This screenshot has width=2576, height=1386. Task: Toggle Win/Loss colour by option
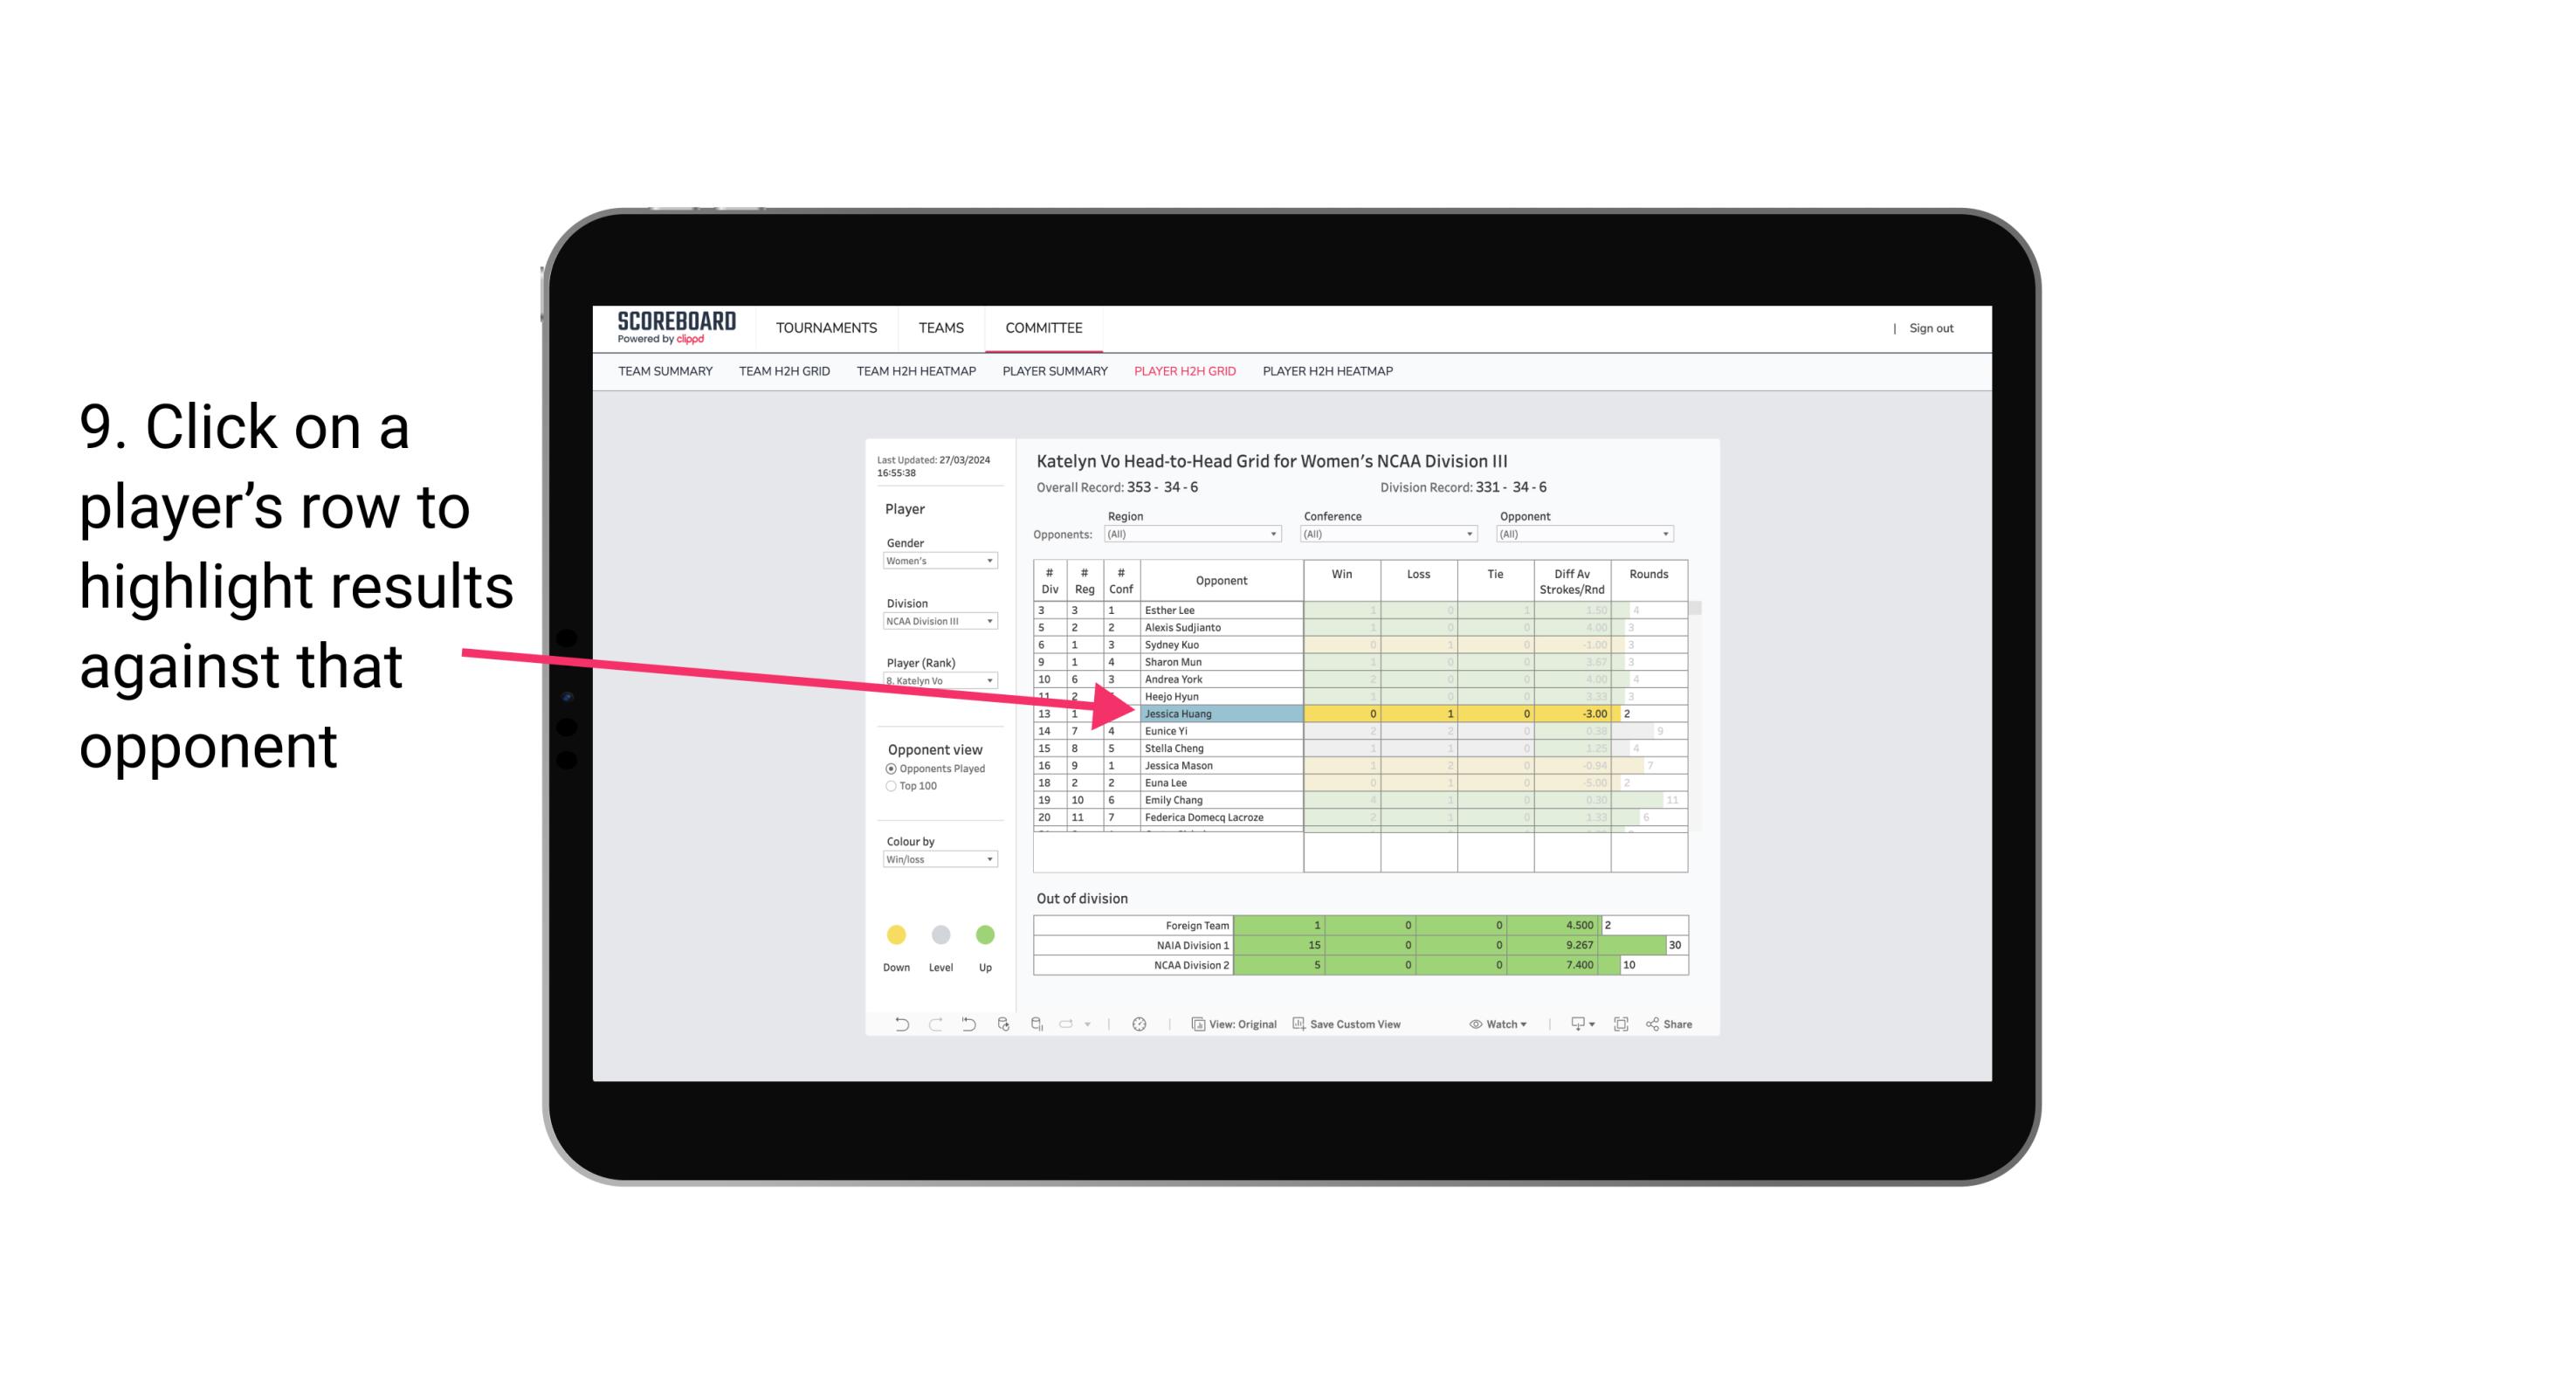tap(937, 864)
